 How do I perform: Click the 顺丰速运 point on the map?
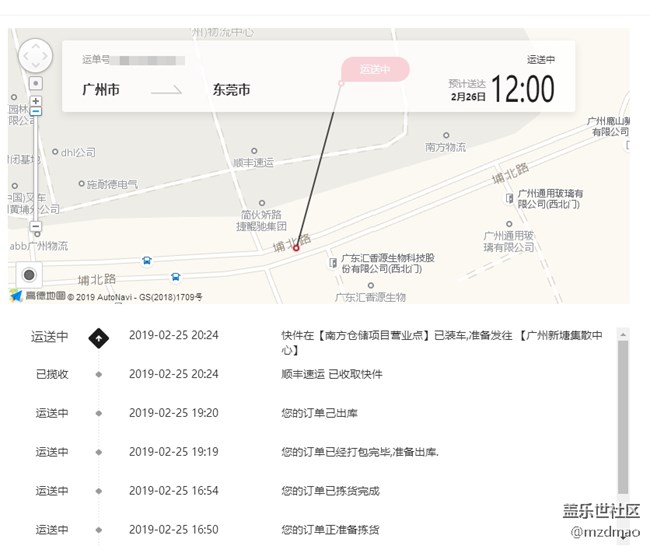pyautogui.click(x=254, y=151)
